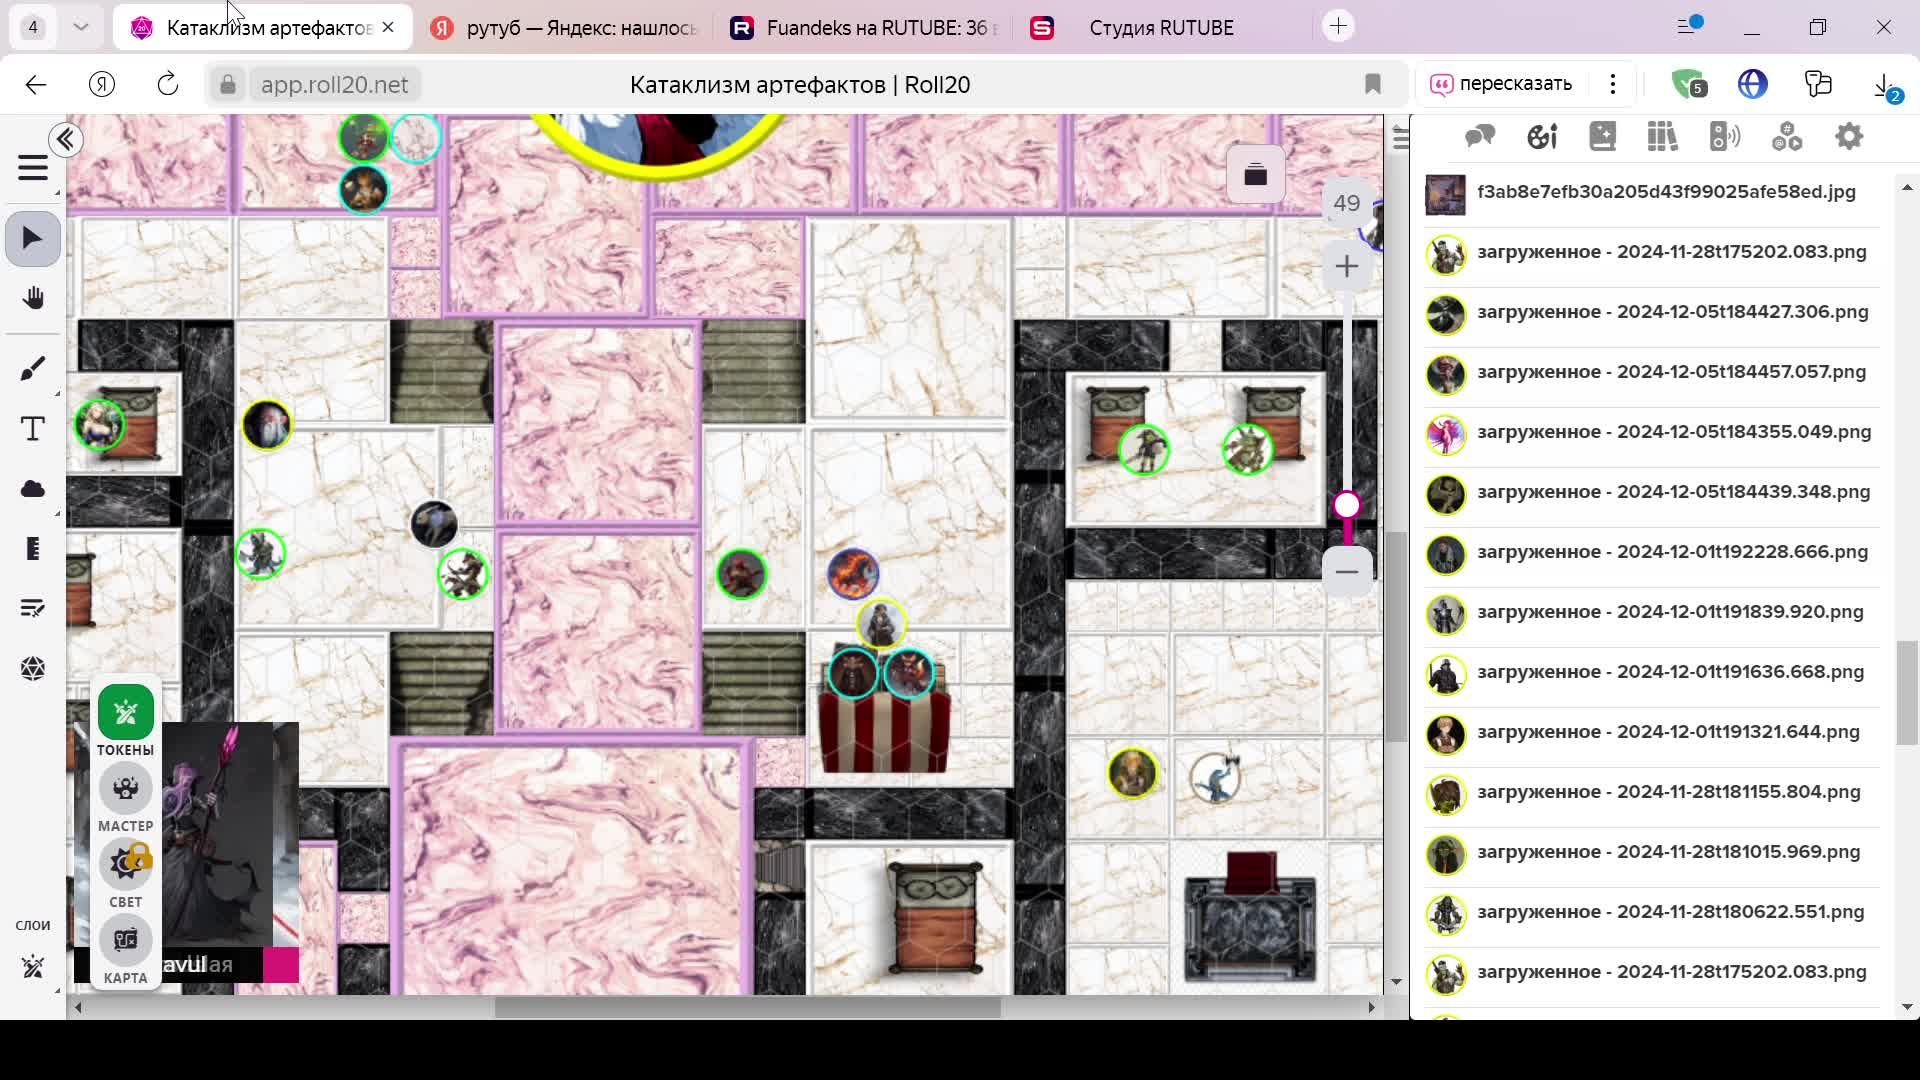Collapse the left toolbar with chevron
The width and height of the screenshot is (1920, 1080).
(x=66, y=140)
